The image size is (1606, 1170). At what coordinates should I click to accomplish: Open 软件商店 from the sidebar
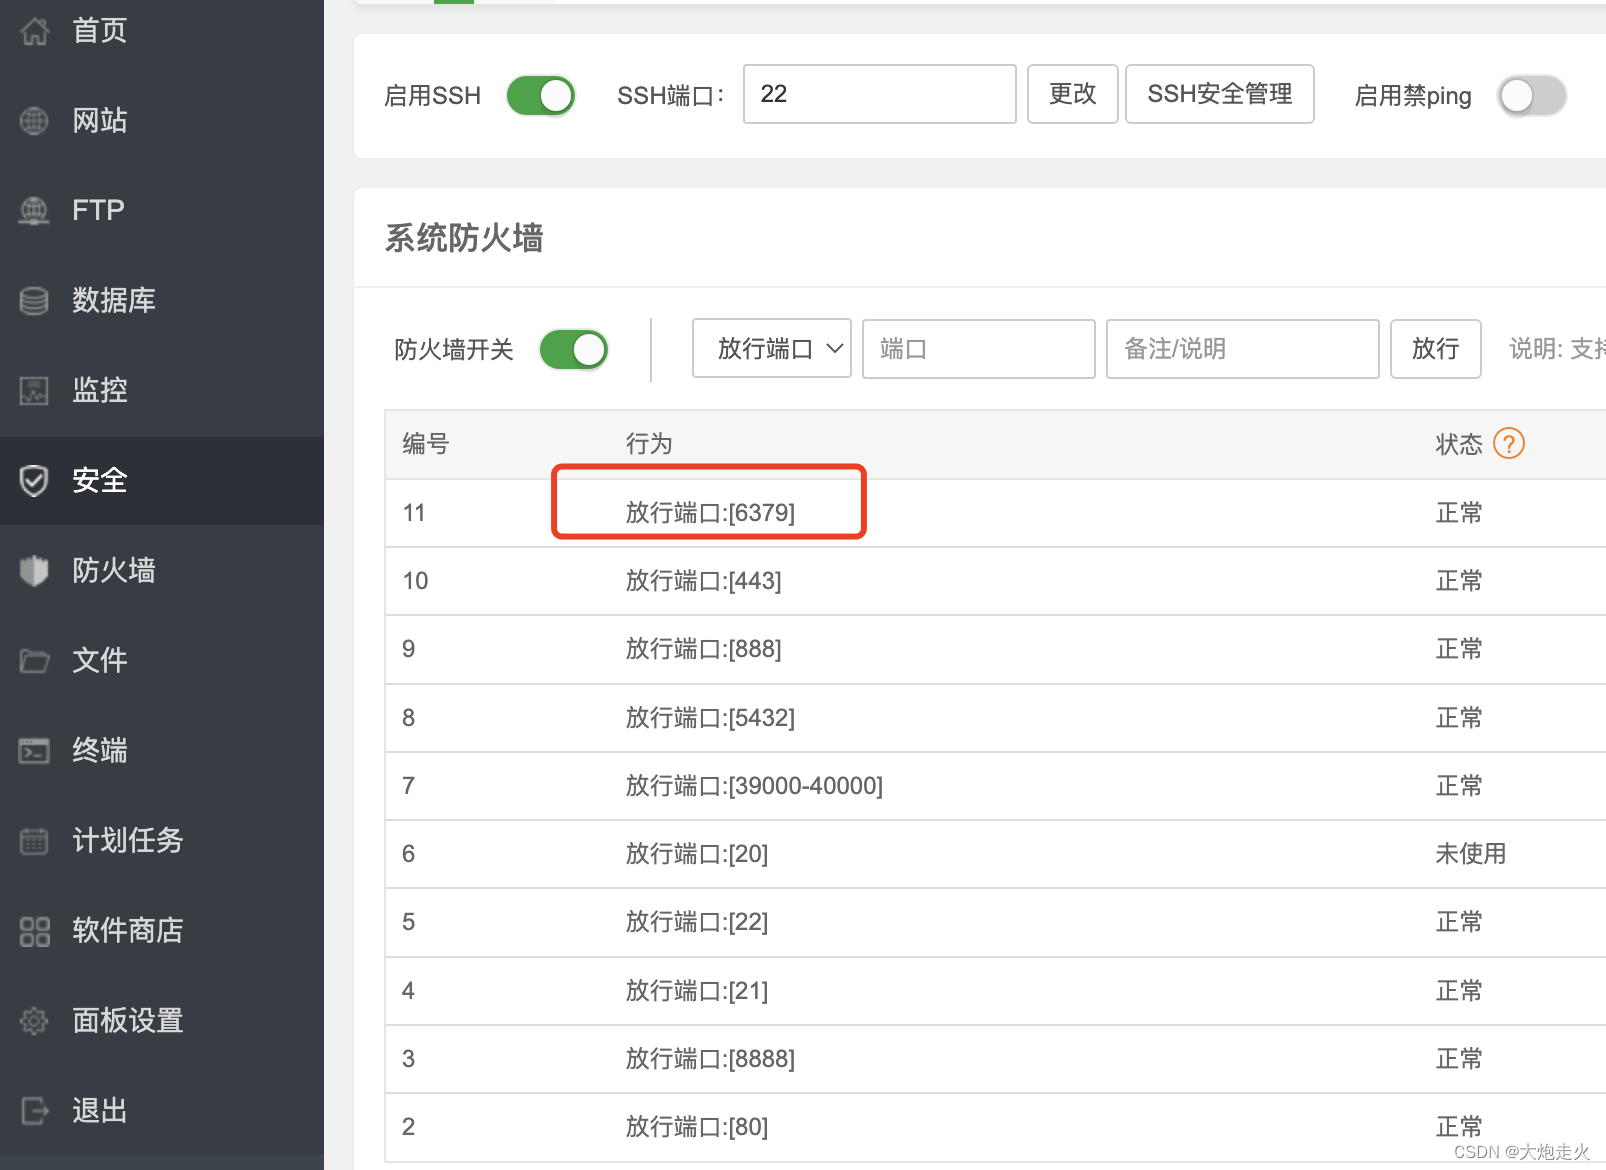pyautogui.click(x=128, y=931)
